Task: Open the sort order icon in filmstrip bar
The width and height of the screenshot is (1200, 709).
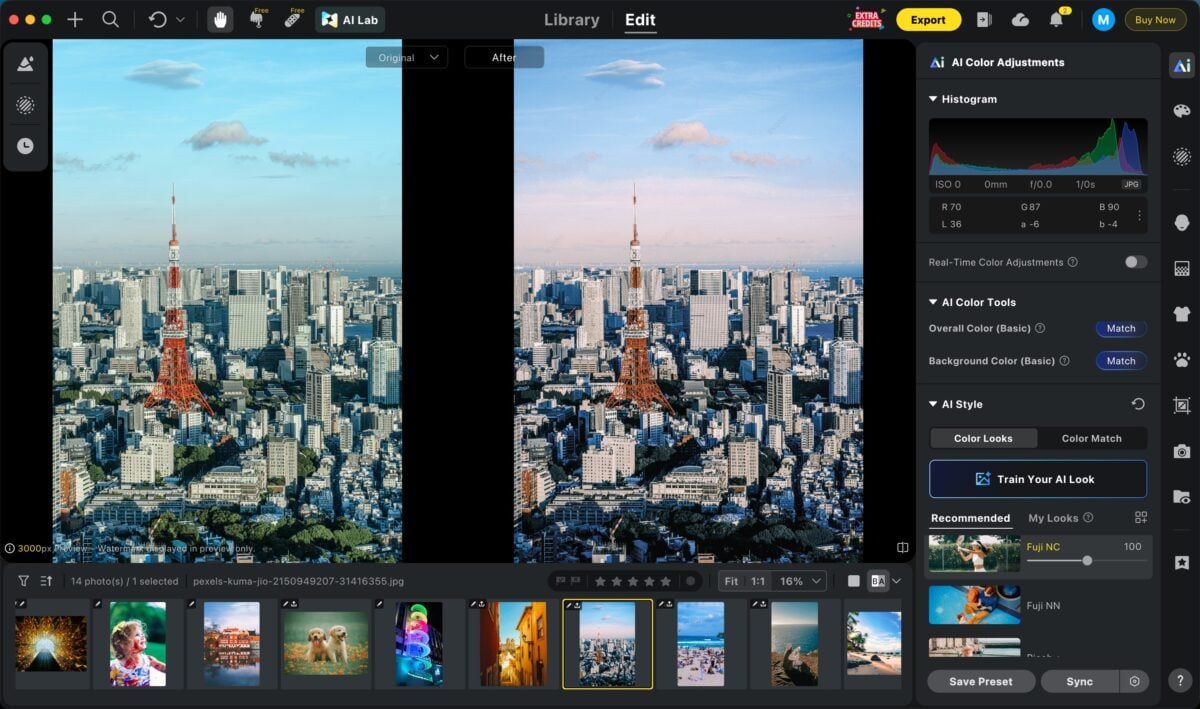Action: click(46, 581)
